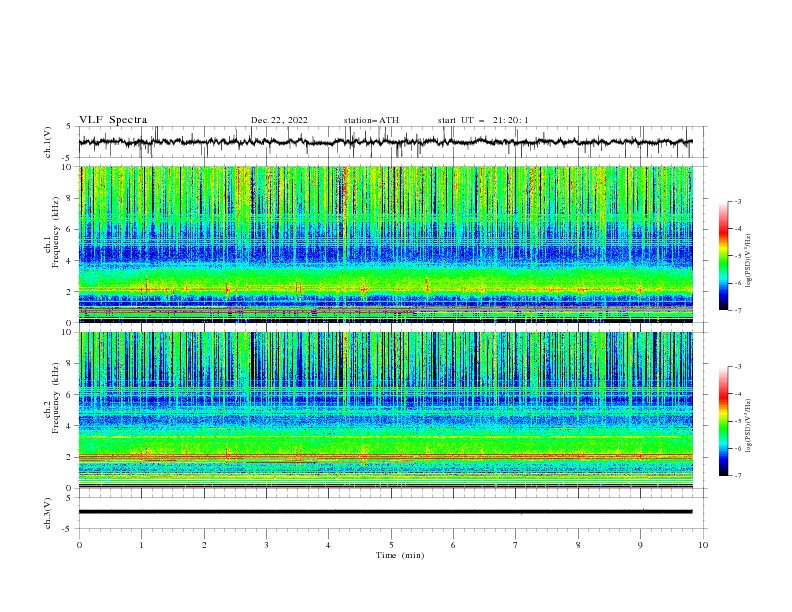The height and width of the screenshot is (612, 792).
Task: Click the ch.1 color scale bar
Action: [724, 256]
